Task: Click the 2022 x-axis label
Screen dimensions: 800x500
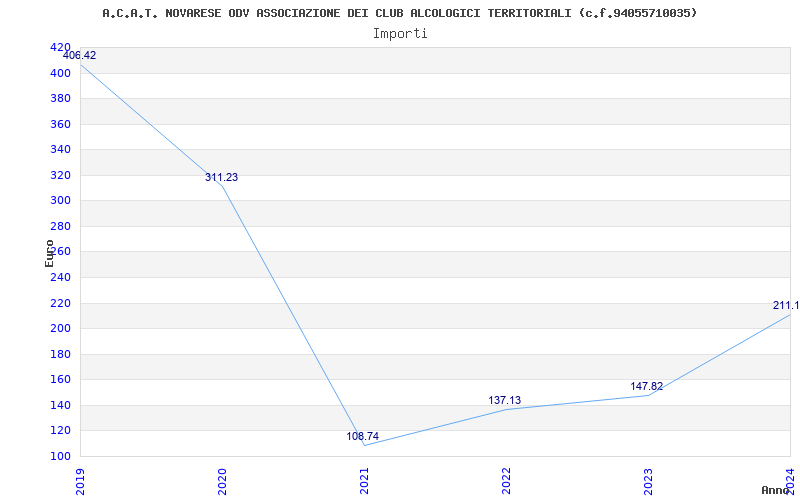Action: pos(506,481)
